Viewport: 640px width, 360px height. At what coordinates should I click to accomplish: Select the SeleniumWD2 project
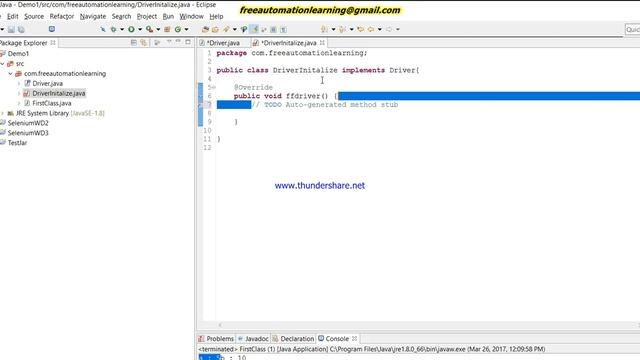point(28,123)
